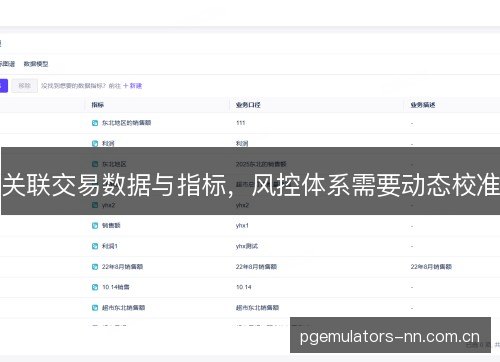This screenshot has height=362, width=500.
Task: Click the 指标 column header
Action: click(x=98, y=105)
